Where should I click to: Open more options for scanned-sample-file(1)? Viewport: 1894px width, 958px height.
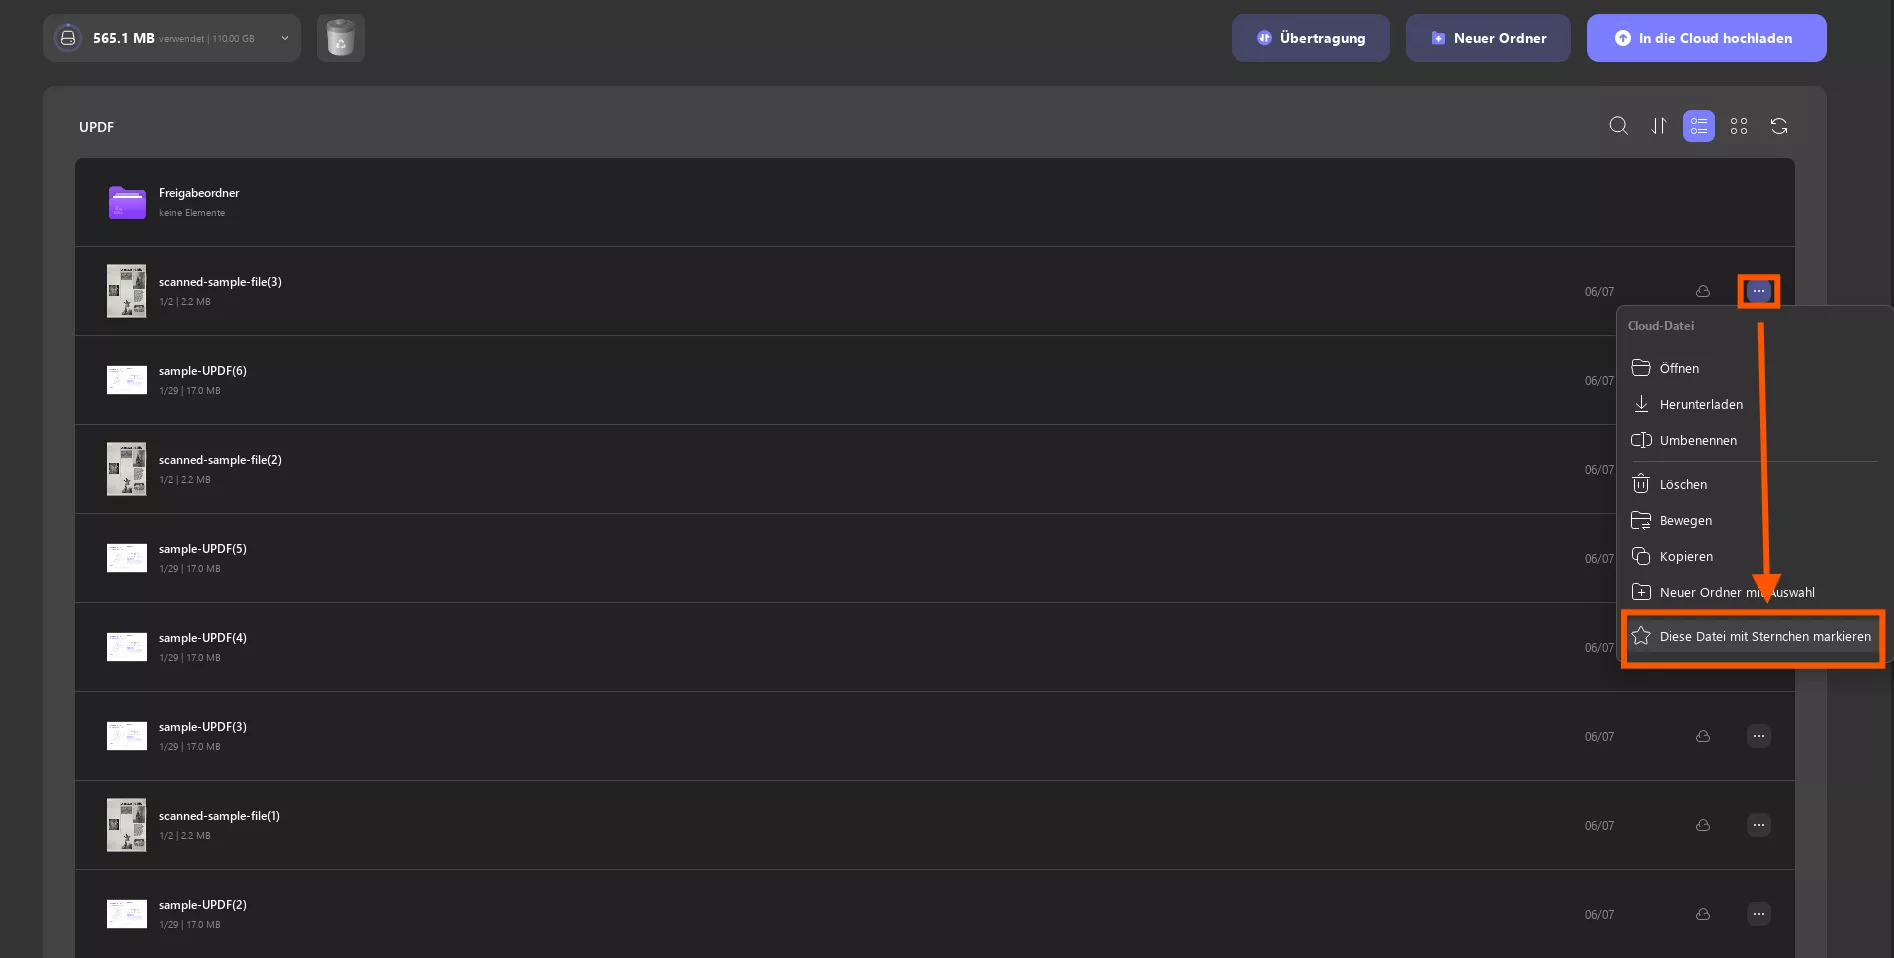1758,825
